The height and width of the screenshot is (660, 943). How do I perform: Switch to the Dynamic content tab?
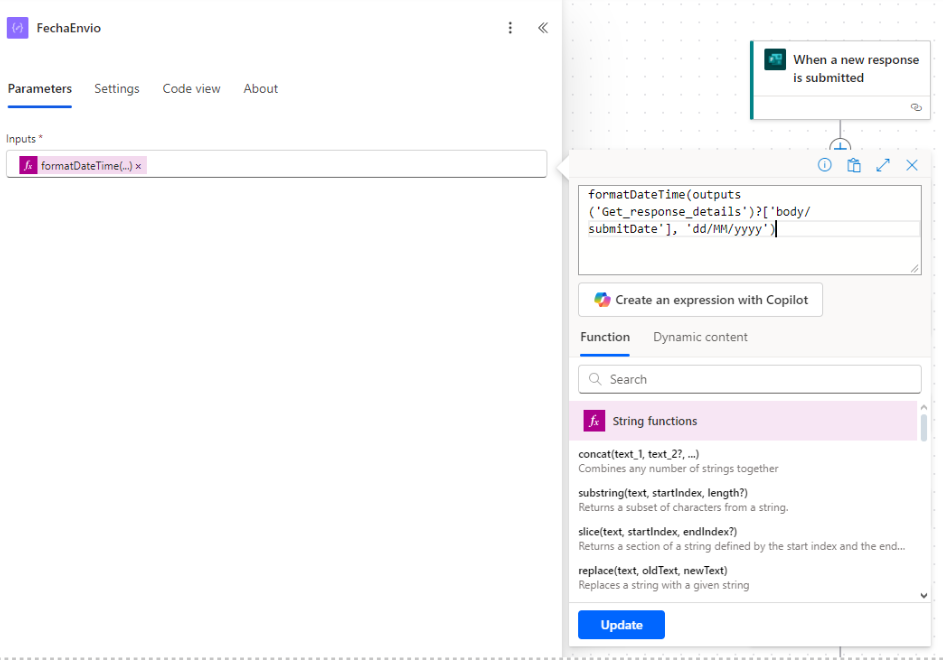[x=700, y=337]
